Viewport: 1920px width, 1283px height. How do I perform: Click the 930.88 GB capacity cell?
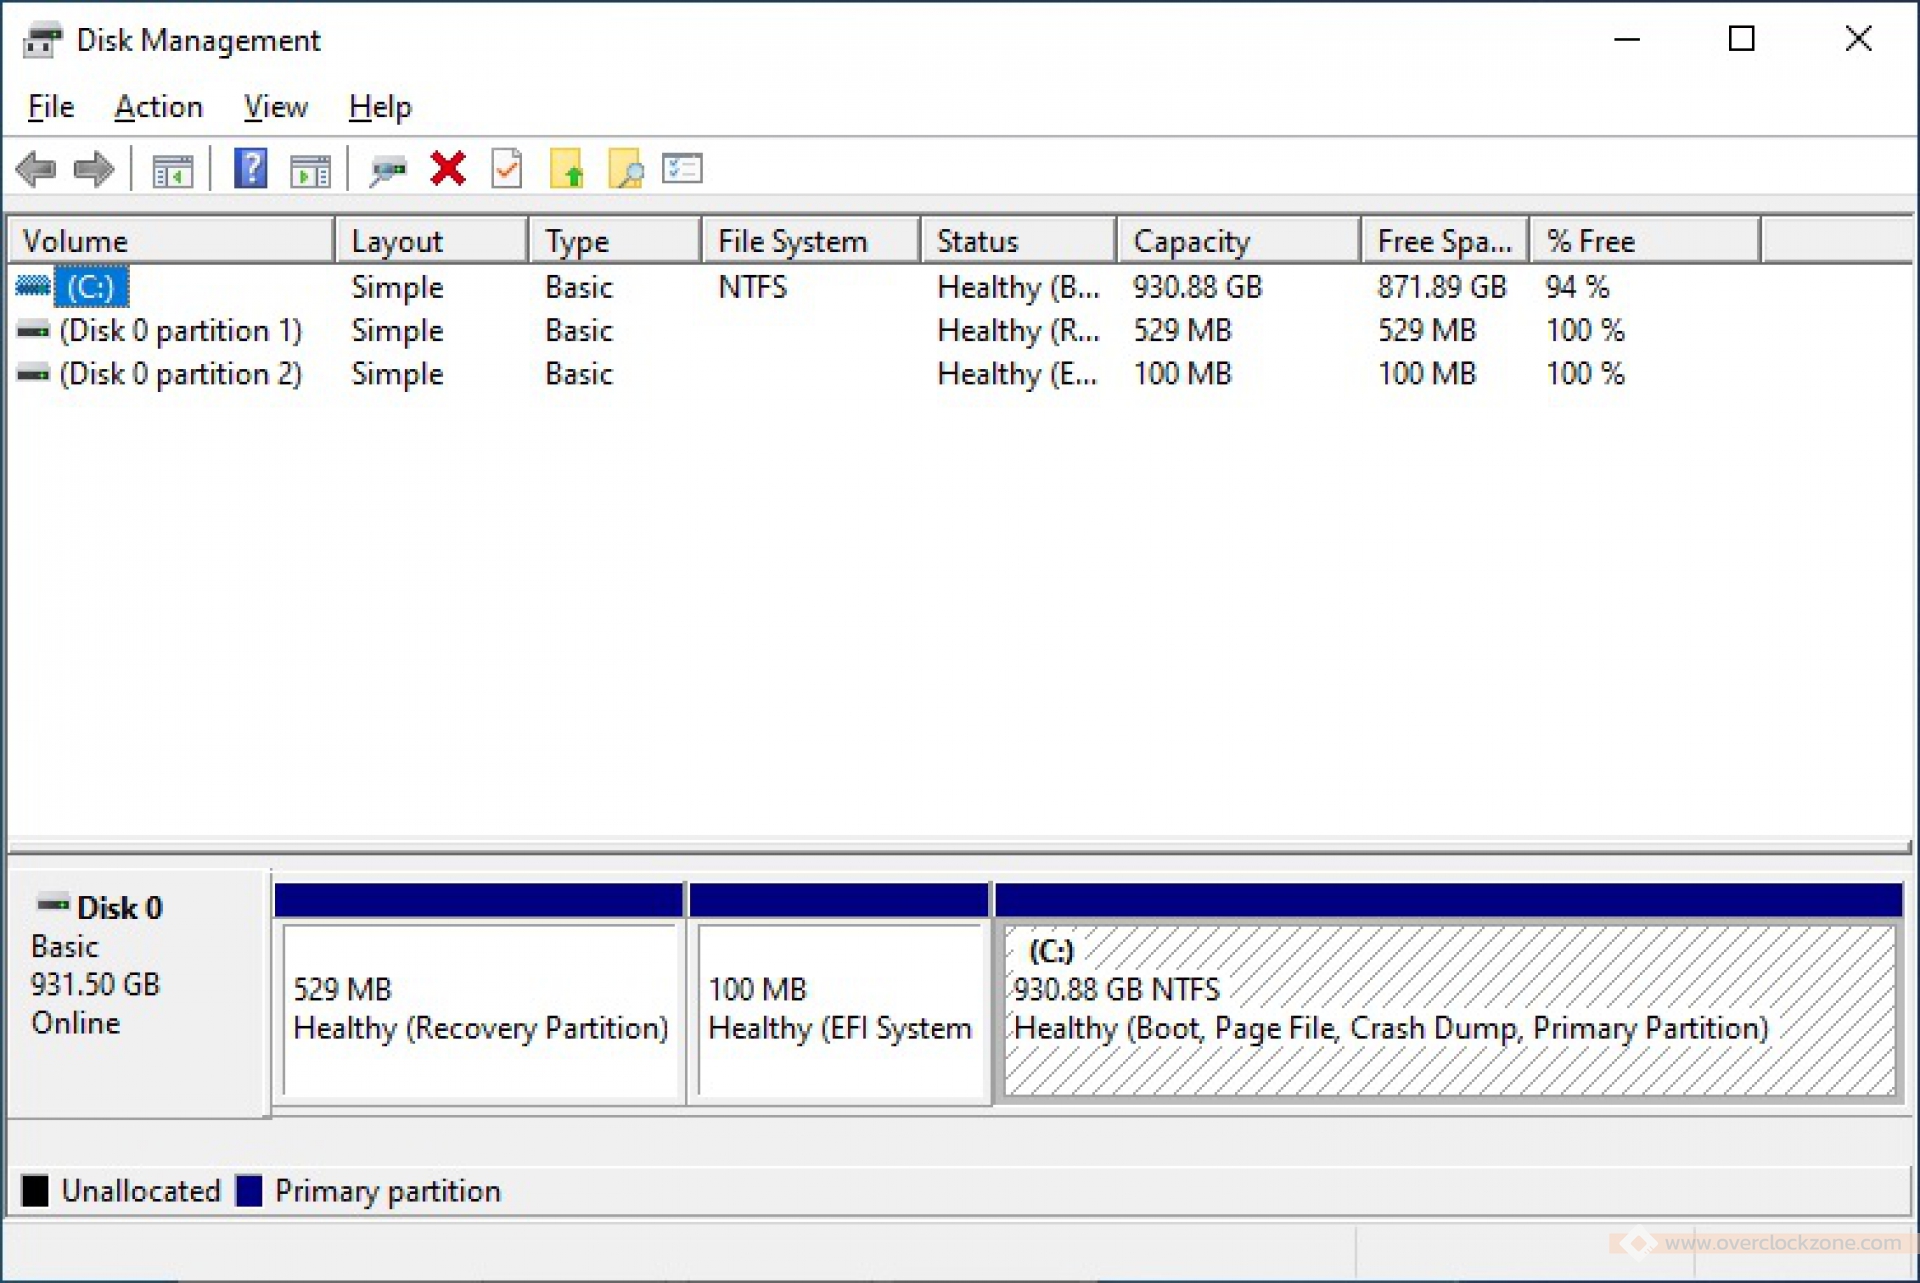[x=1197, y=287]
